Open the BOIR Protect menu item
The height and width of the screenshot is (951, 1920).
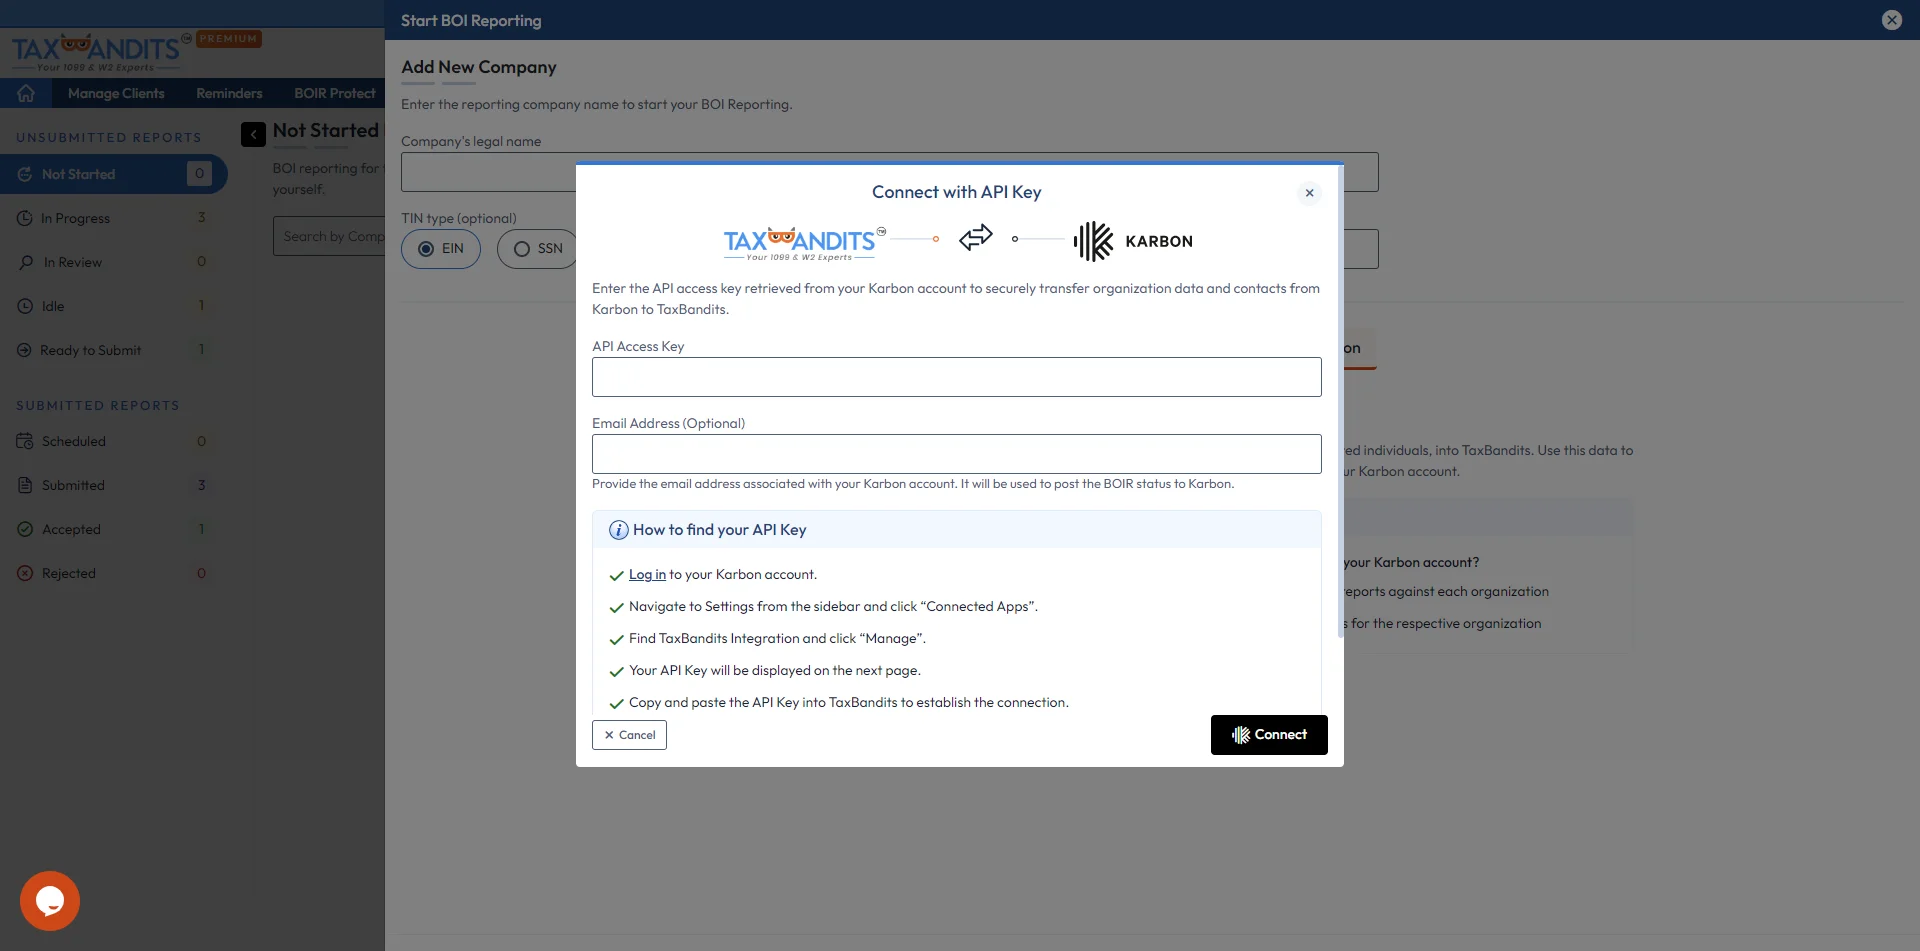pyautogui.click(x=334, y=93)
